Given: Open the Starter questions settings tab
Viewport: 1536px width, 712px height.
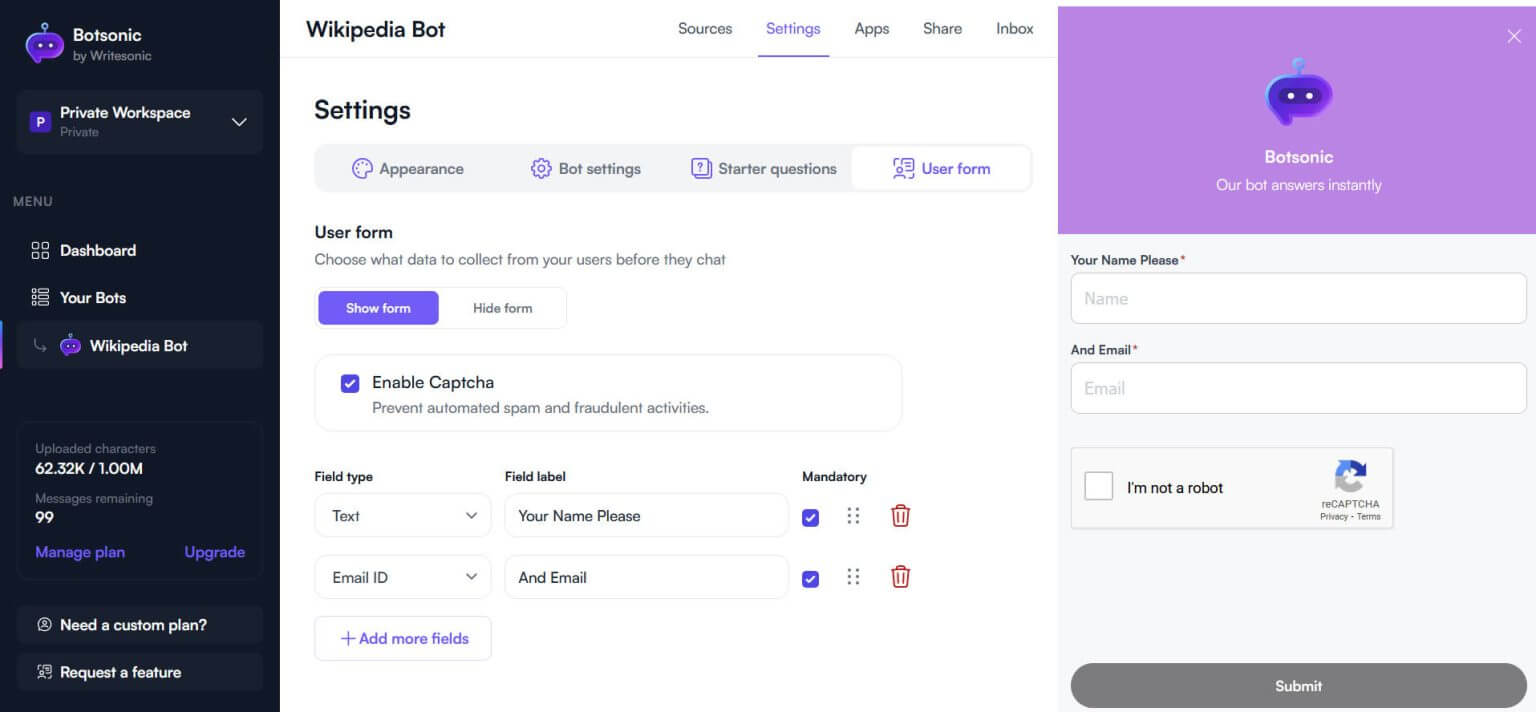Looking at the screenshot, I should pos(764,168).
